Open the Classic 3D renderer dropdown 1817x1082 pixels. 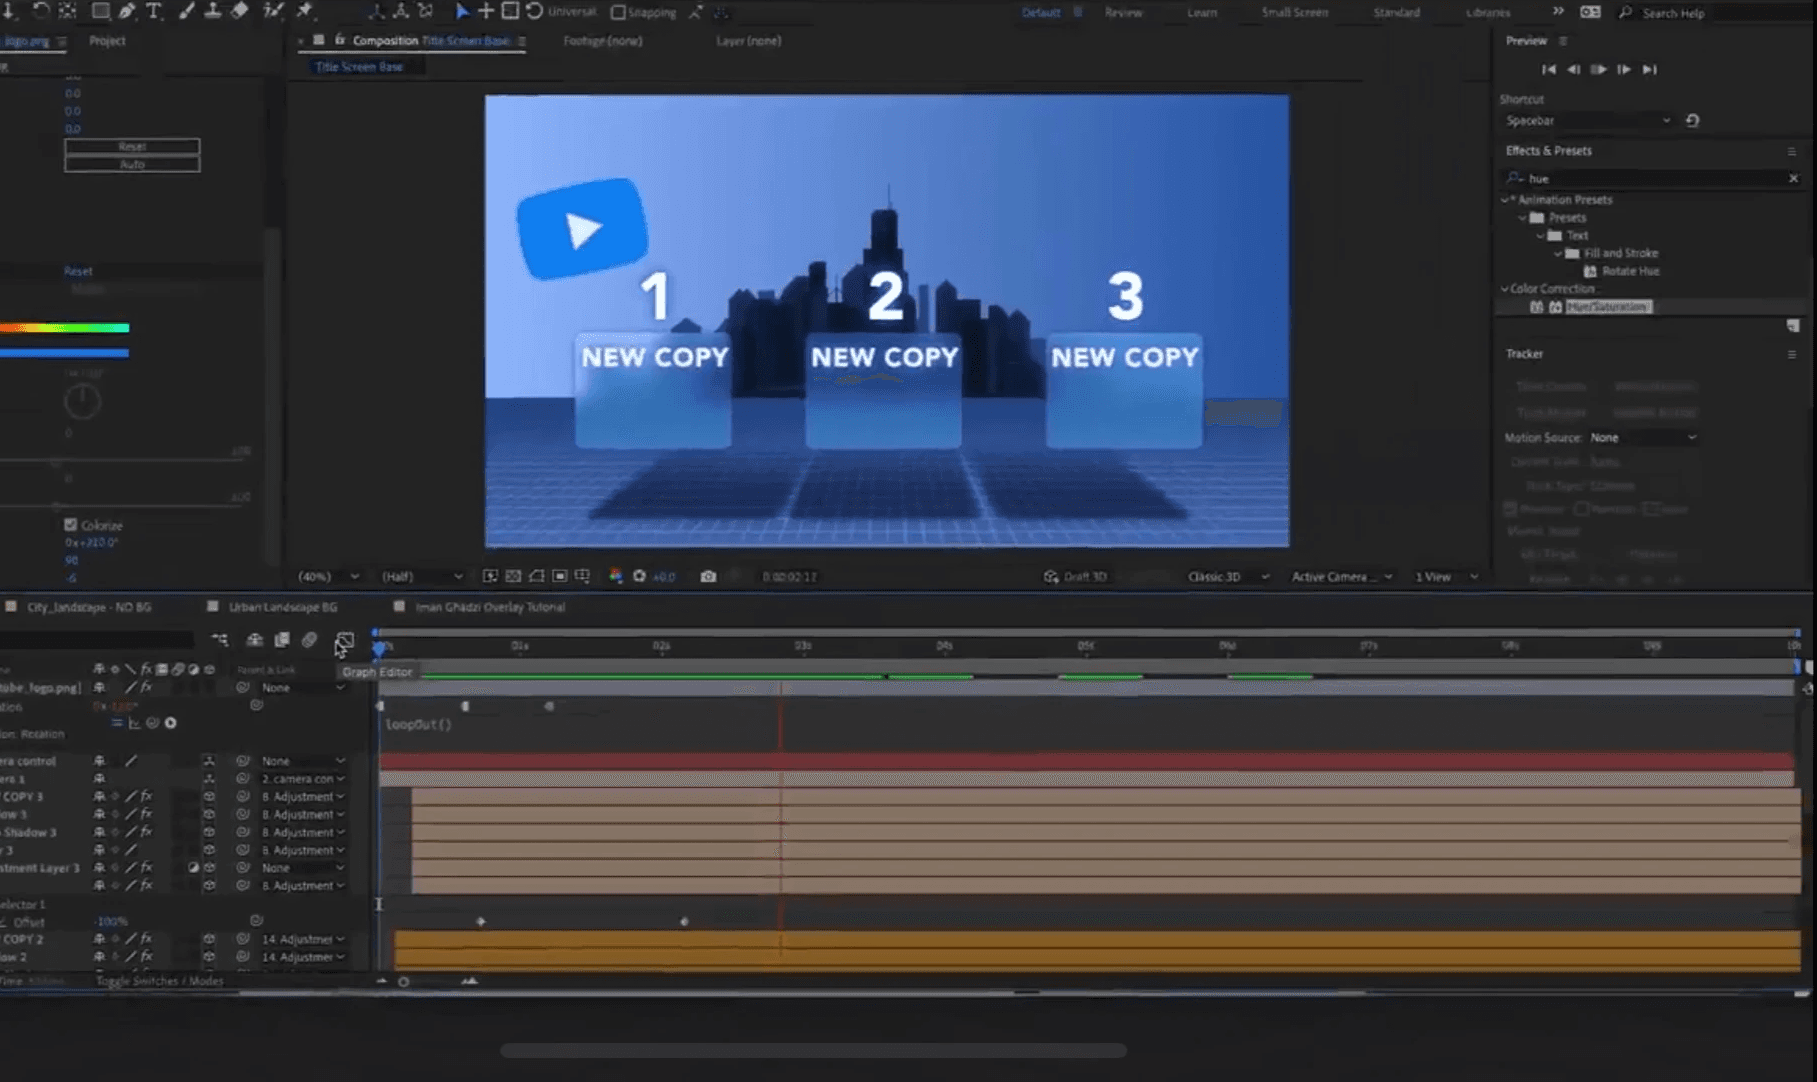[1228, 576]
